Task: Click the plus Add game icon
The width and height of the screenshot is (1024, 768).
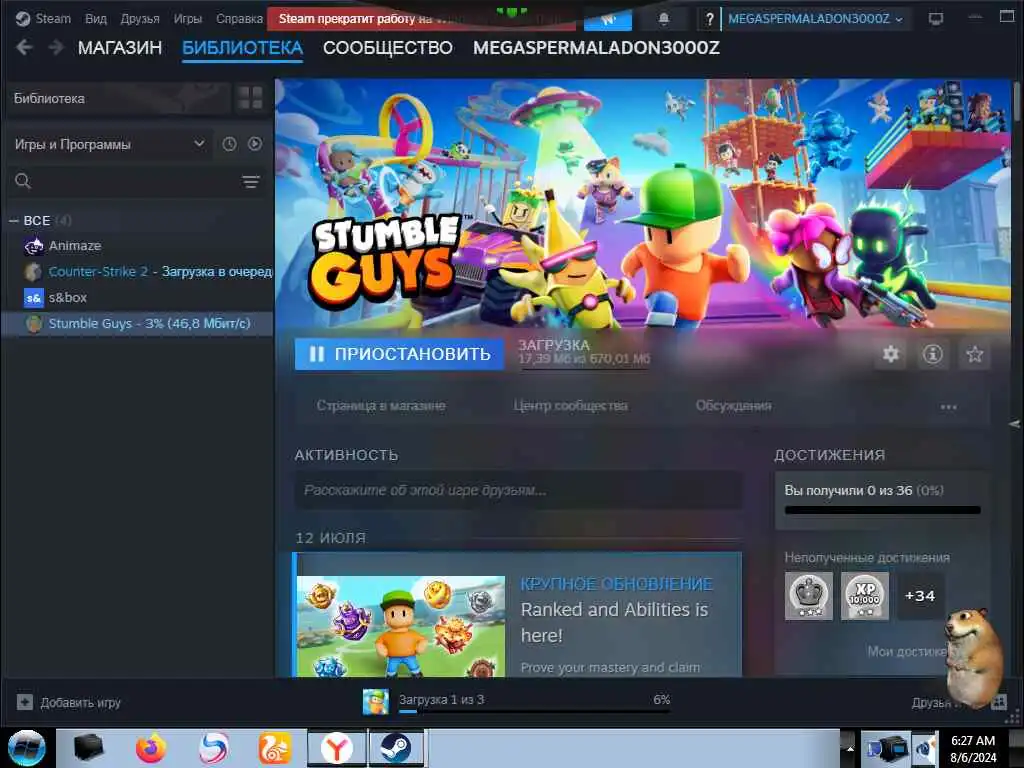Action: click(x=25, y=702)
